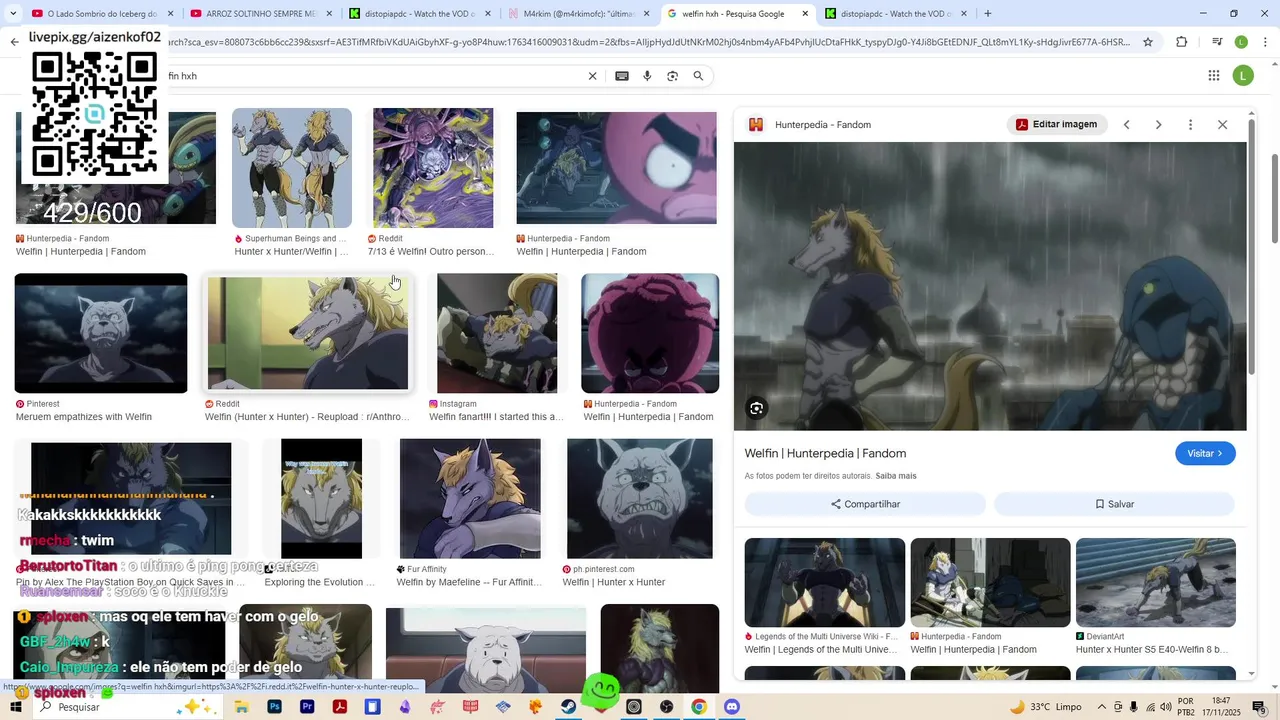This screenshot has width=1280, height=720.
Task: Open Pinterest 'Meruem empathizes with Welfin' thumbnail
Action: (101, 333)
